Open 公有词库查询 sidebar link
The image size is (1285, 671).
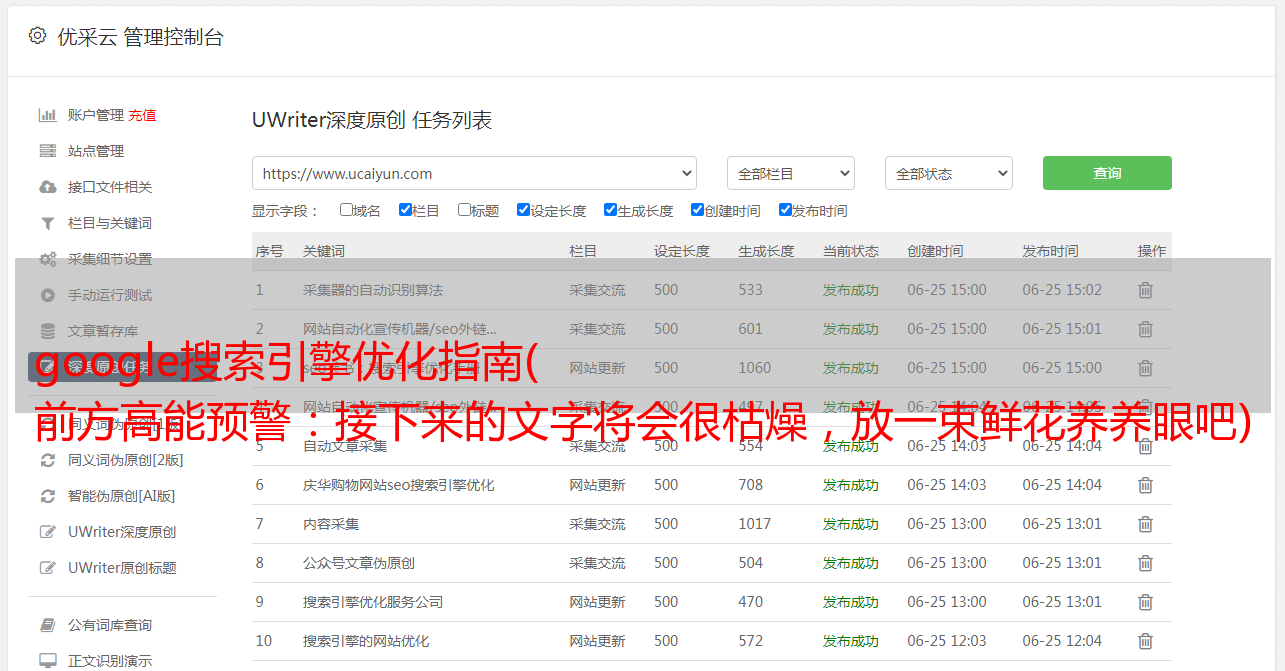point(110,625)
